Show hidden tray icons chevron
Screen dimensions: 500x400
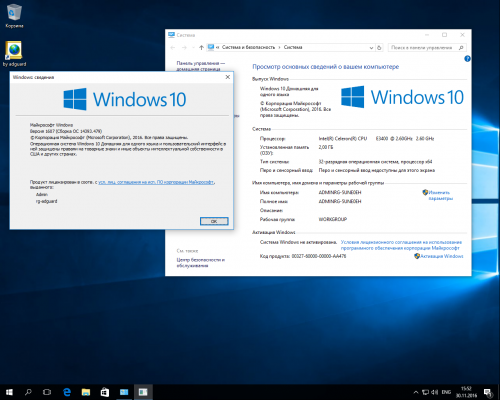[x=416, y=392]
